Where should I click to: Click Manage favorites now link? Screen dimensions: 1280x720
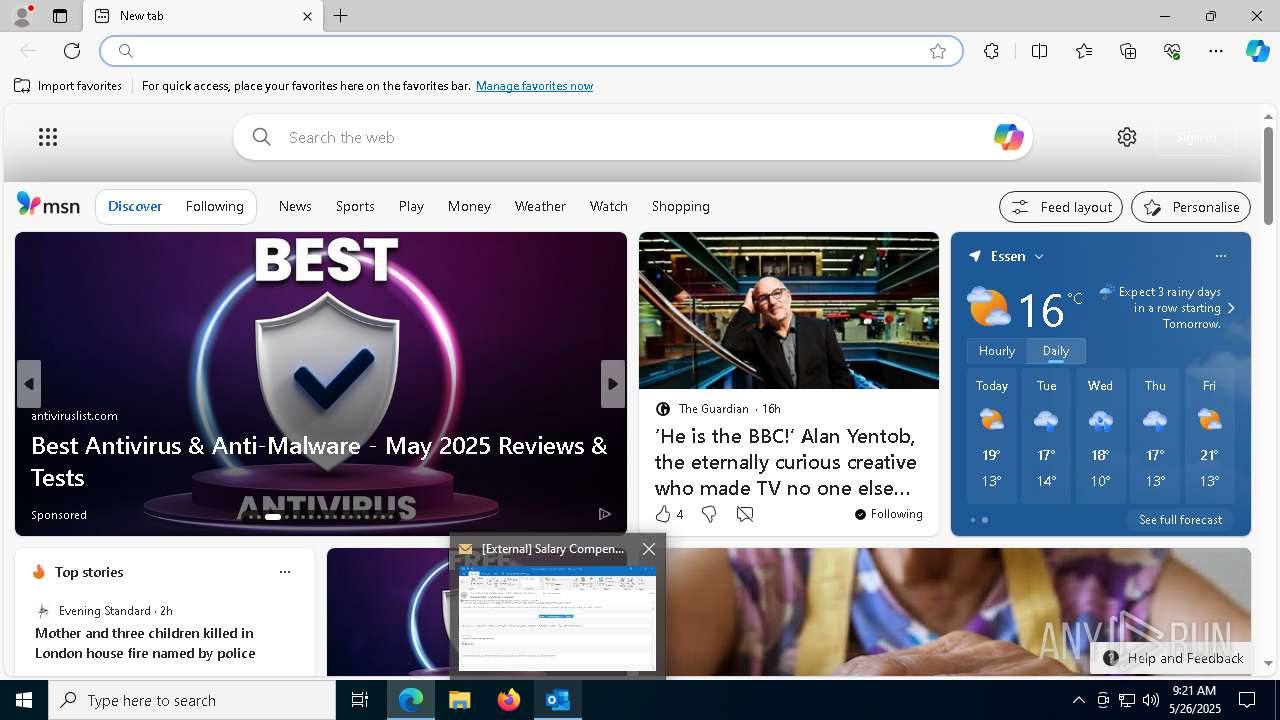534,86
